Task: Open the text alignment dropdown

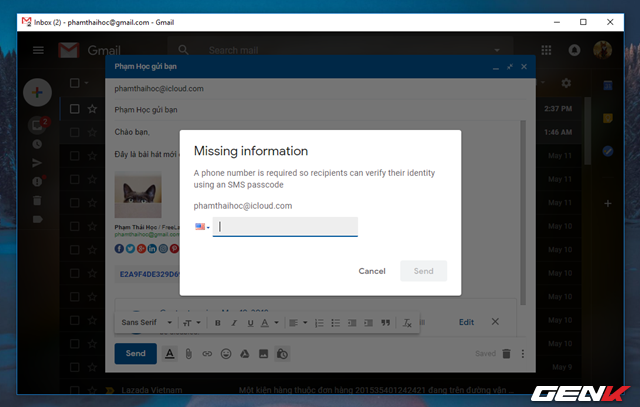Action: 298,323
